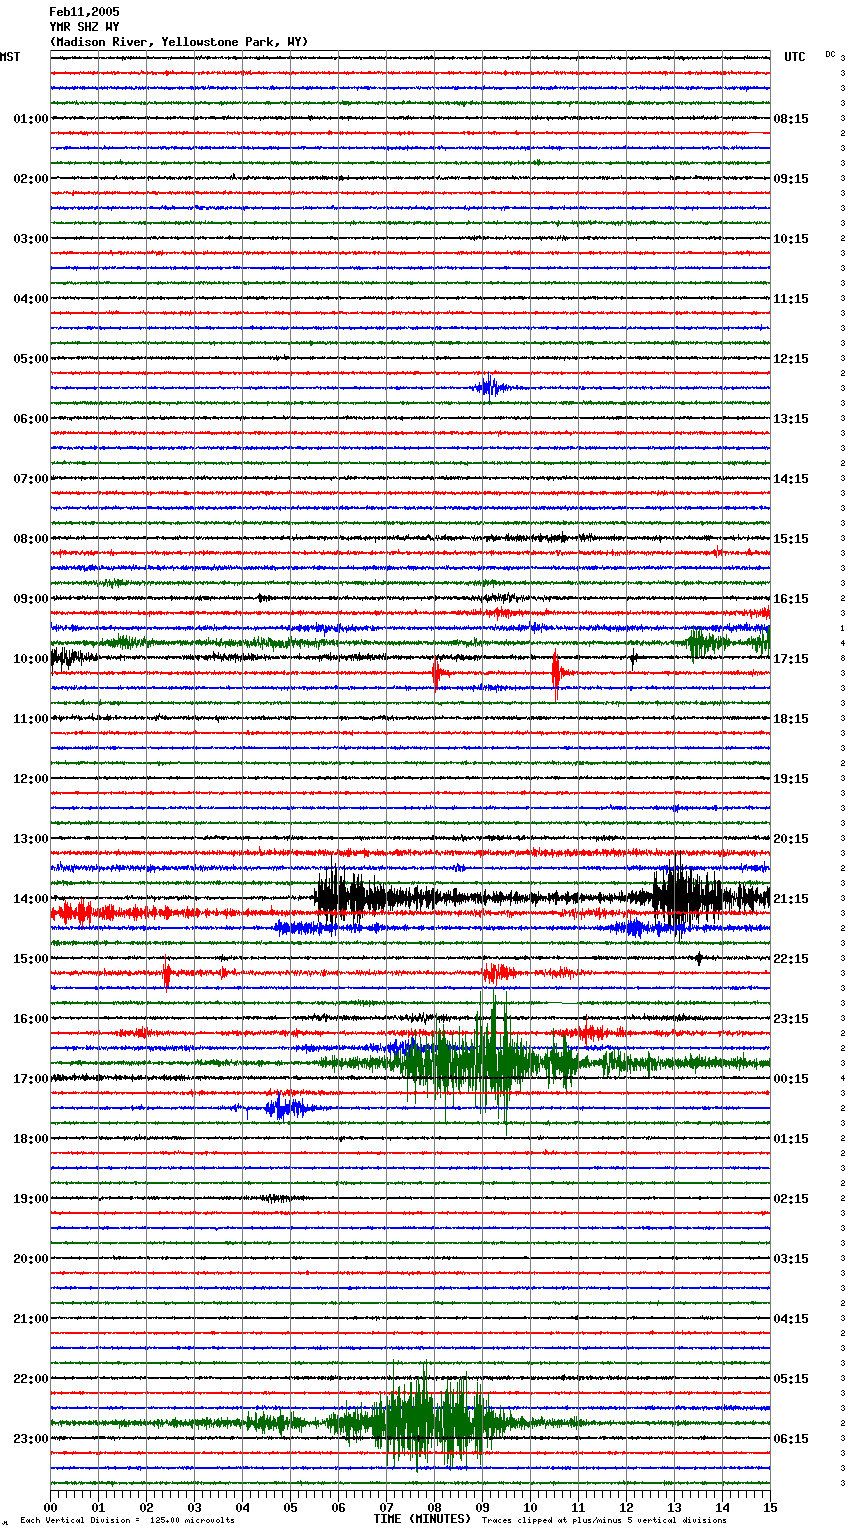Select the 21:00 MST time label

pos(31,1319)
